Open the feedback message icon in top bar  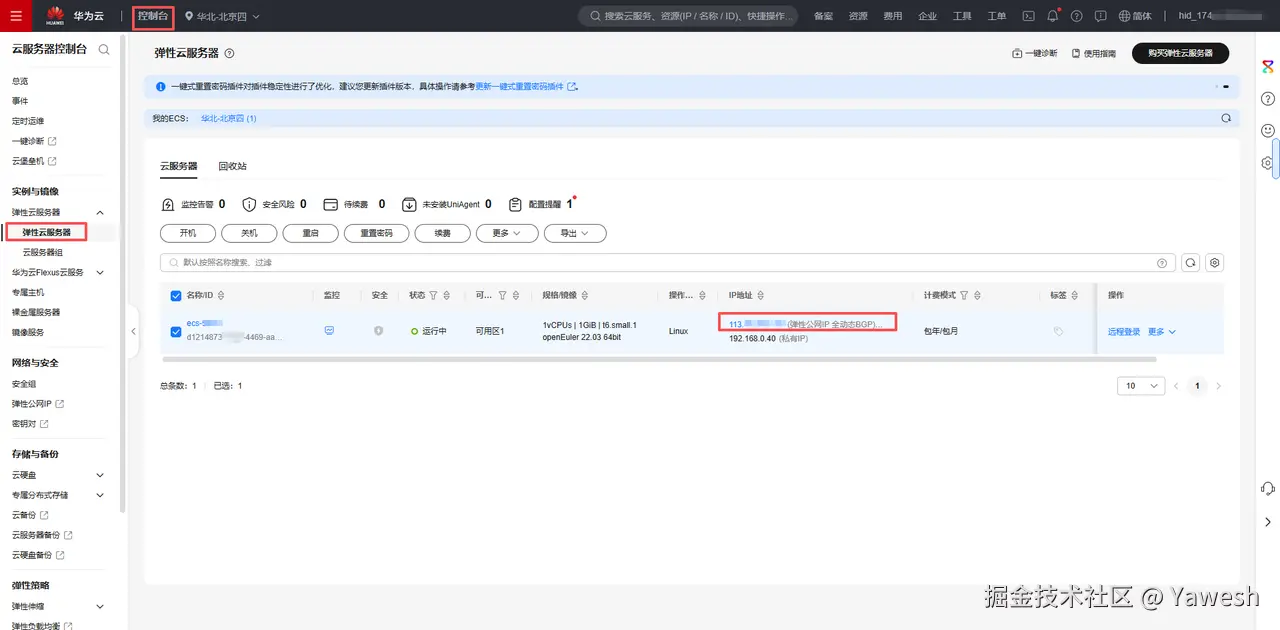[x=1100, y=16]
